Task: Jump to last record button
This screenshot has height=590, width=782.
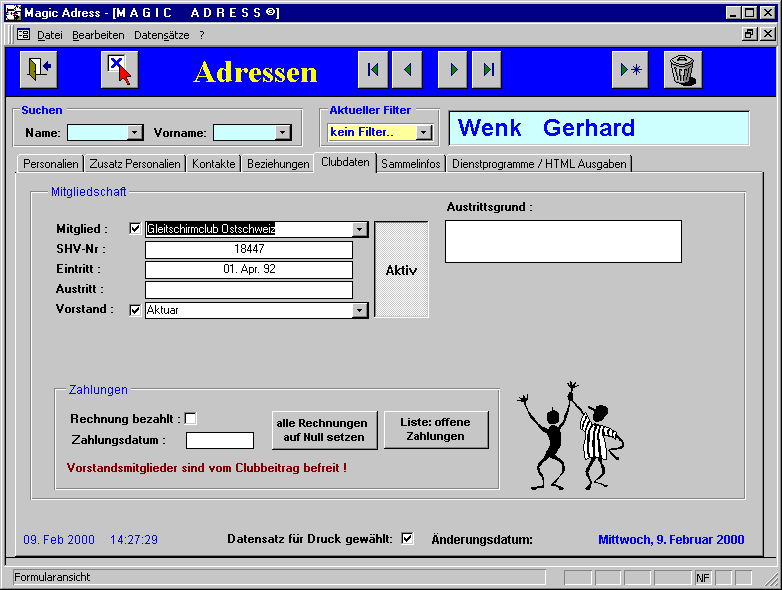Action: [487, 70]
